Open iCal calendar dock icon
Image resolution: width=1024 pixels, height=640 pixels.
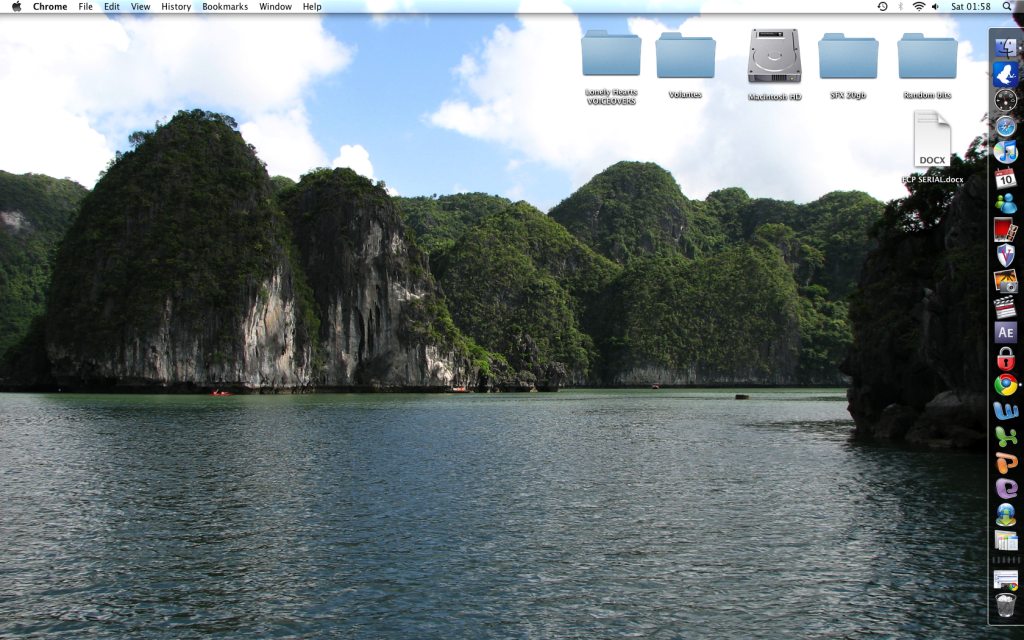(x=1005, y=178)
